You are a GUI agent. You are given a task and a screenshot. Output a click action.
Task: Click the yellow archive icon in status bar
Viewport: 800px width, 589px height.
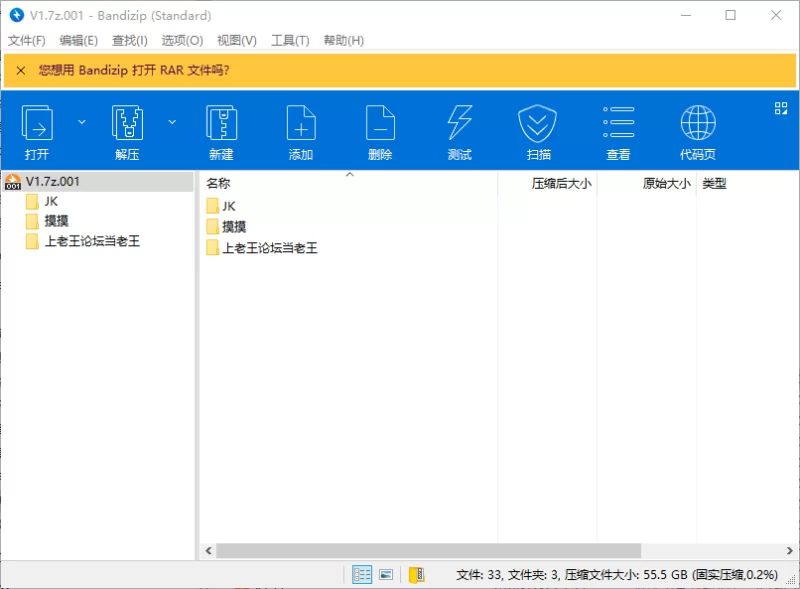tap(416, 575)
